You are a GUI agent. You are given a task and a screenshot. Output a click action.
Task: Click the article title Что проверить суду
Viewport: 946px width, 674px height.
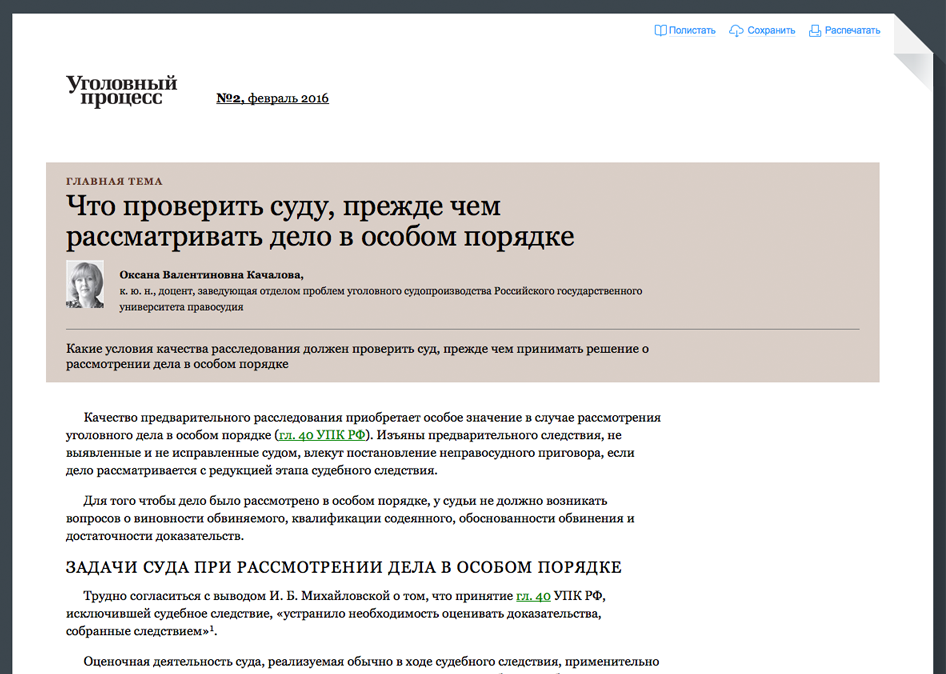coord(320,222)
